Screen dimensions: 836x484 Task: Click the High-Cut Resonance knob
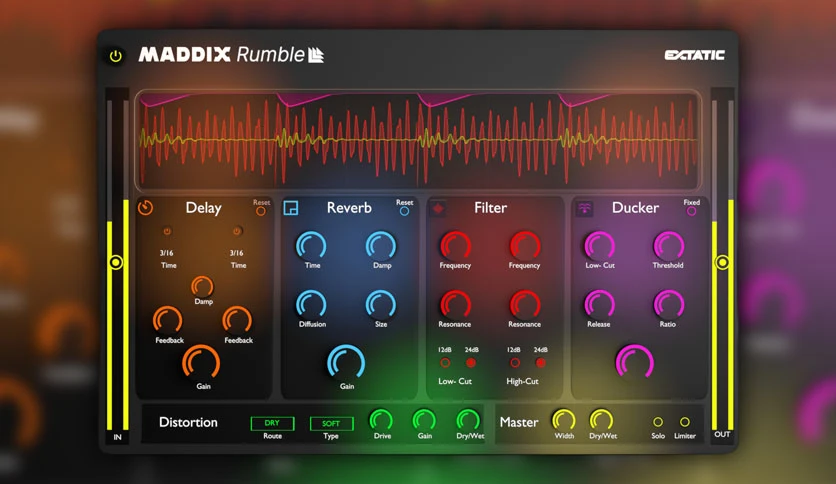(x=525, y=304)
